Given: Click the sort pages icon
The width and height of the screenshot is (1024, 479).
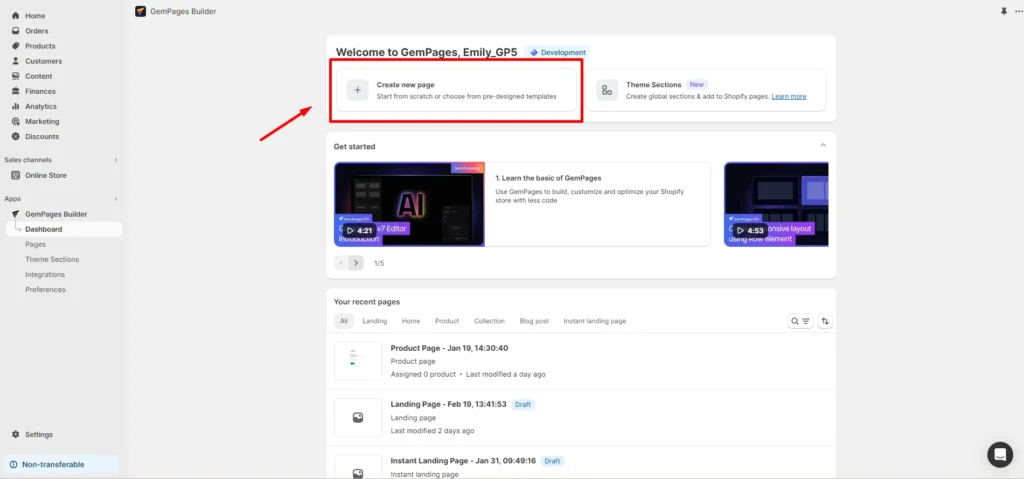Looking at the screenshot, I should pyautogui.click(x=825, y=321).
